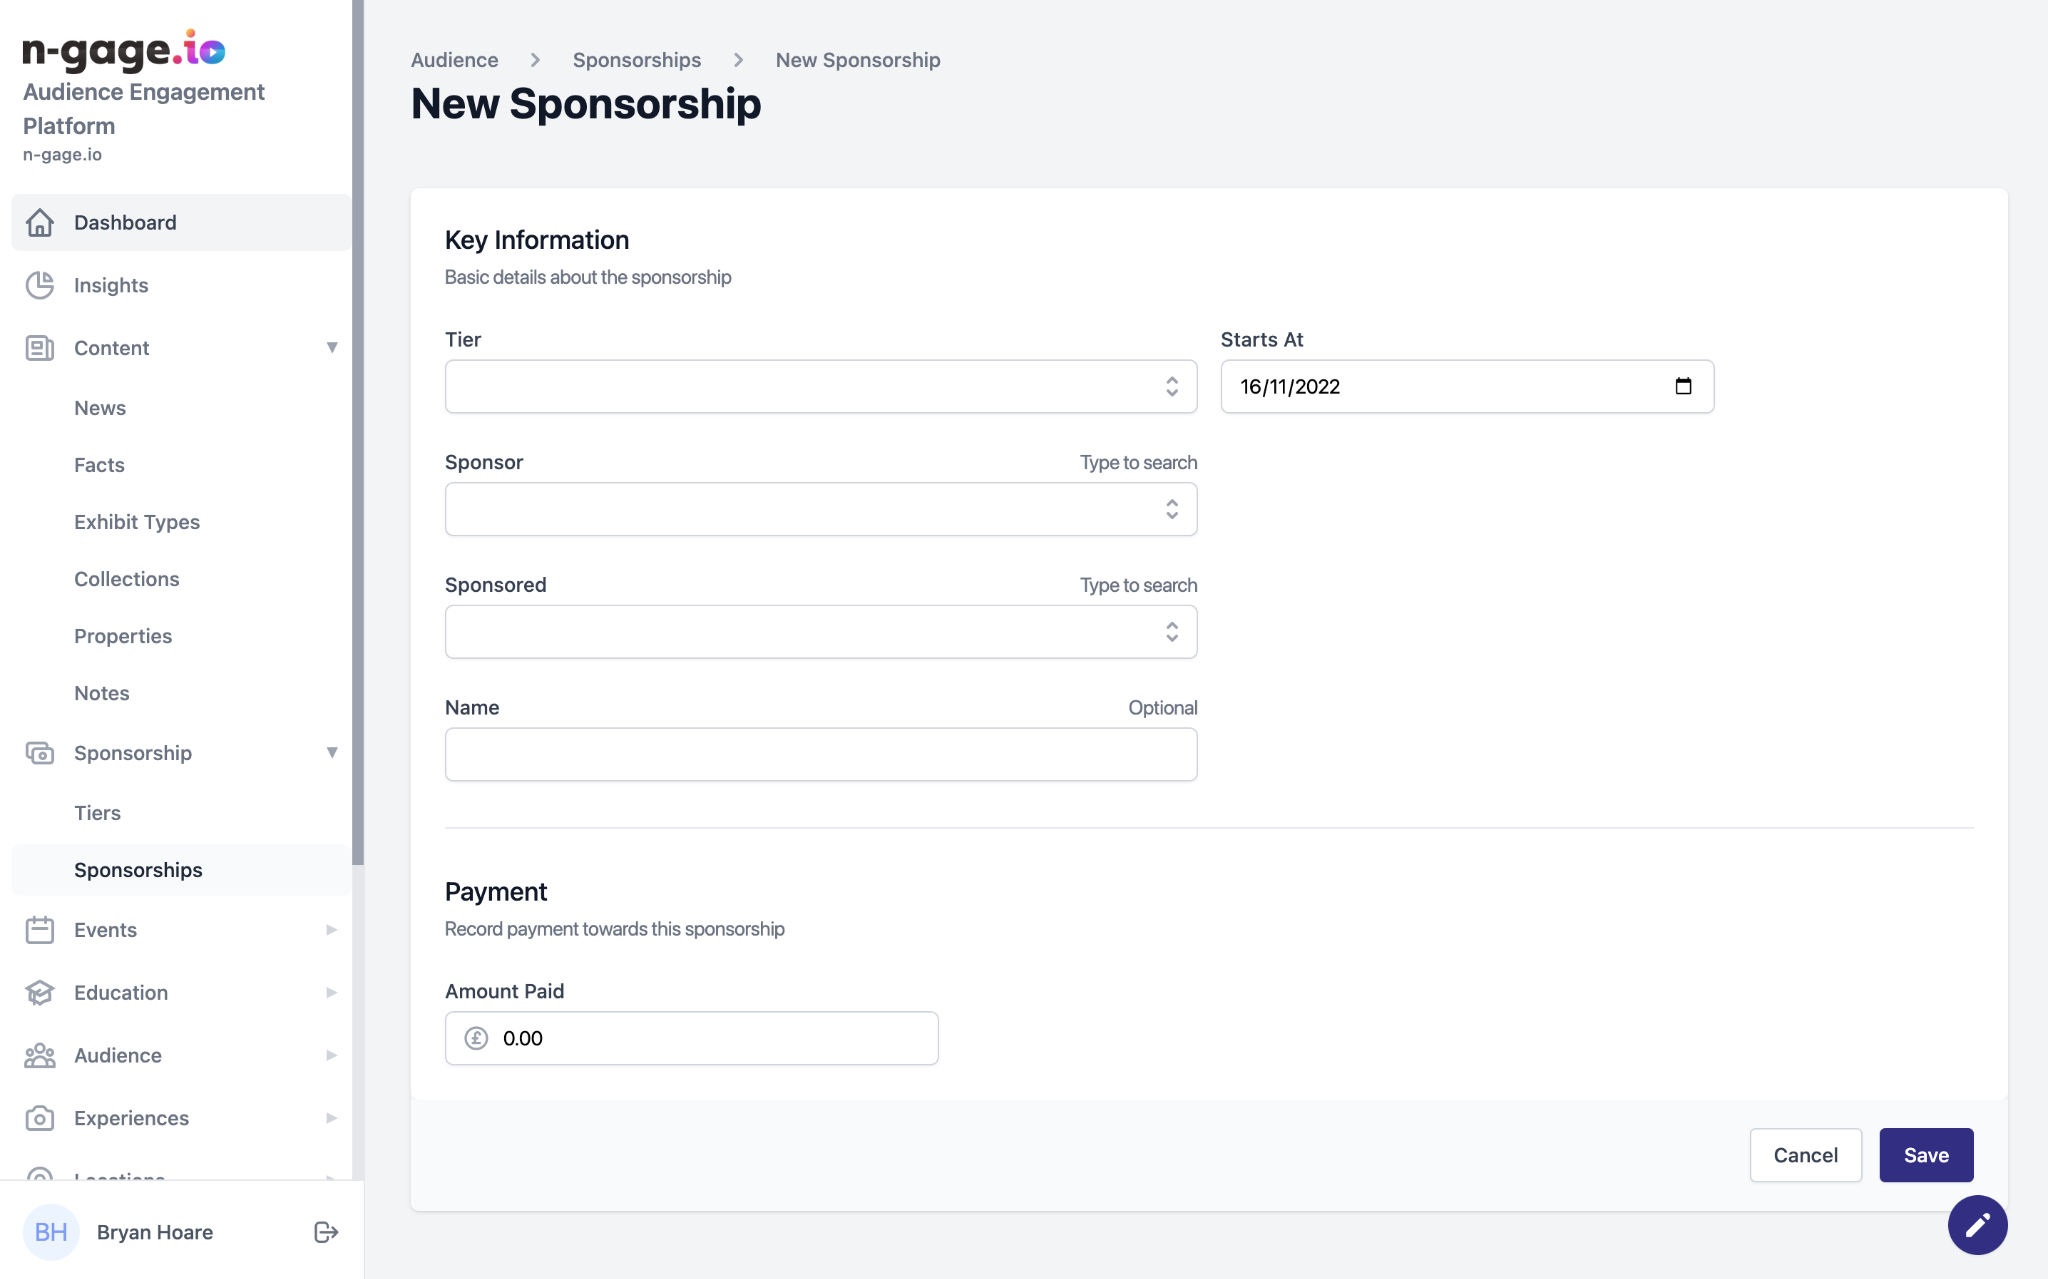Screen dimensions: 2048x1279
Task: Click the Dashboard home icon
Action: pos(40,223)
